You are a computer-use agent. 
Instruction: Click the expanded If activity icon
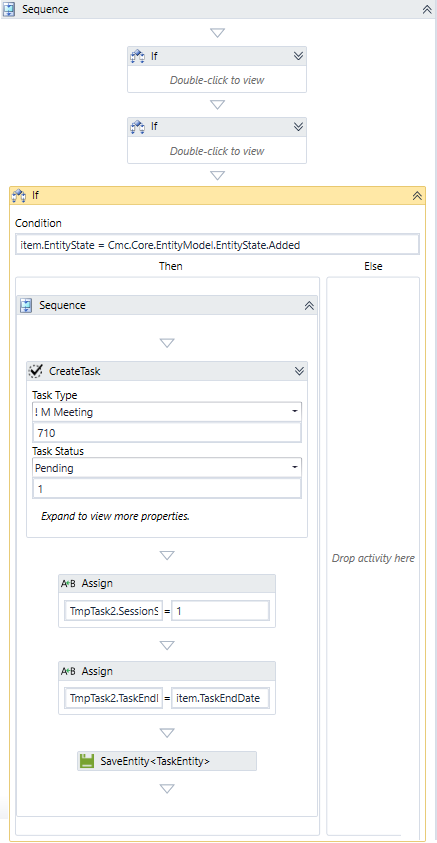[19, 195]
